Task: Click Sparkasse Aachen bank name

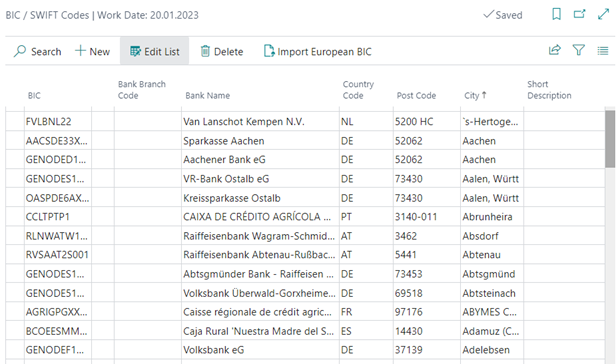Action: (x=260, y=141)
